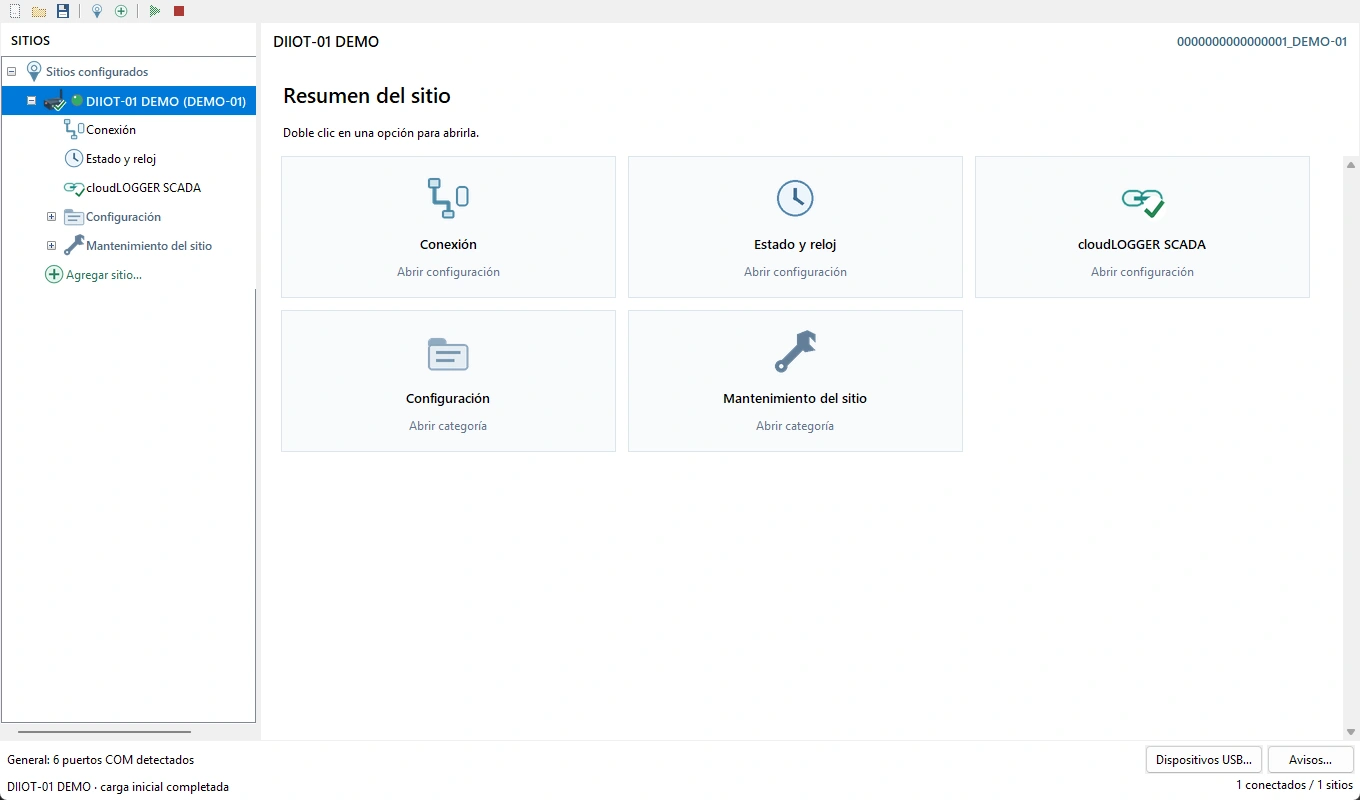Click the Configuración folder icon in the tree

point(74,216)
